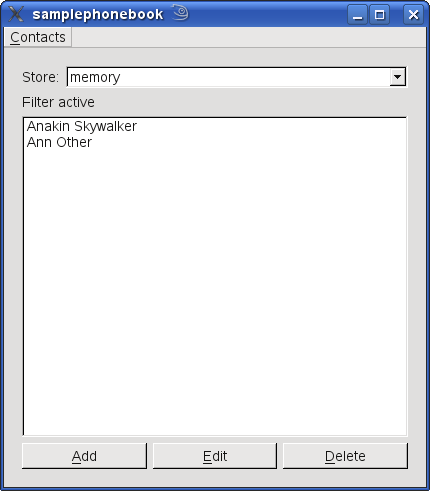
Task: Close the samplephonebook window
Action: coord(413,15)
